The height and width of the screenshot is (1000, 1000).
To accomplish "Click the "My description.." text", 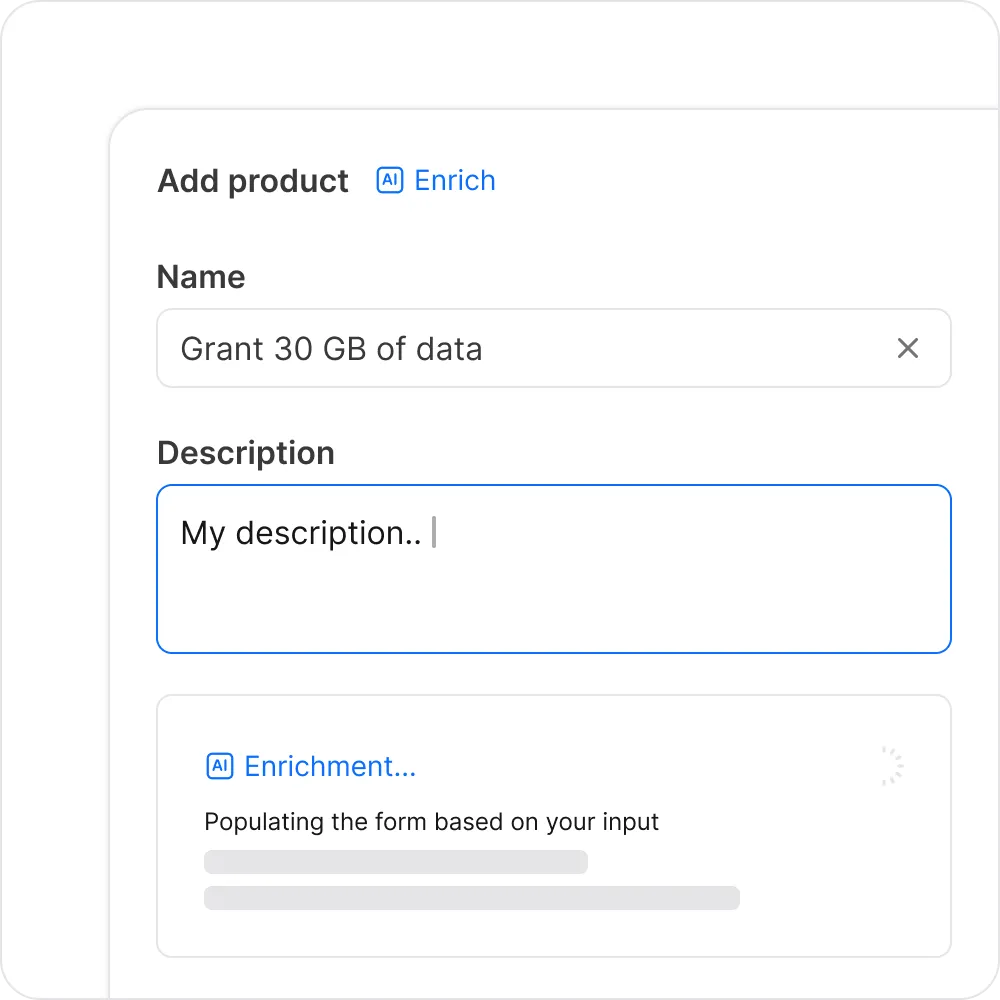I will coord(300,533).
